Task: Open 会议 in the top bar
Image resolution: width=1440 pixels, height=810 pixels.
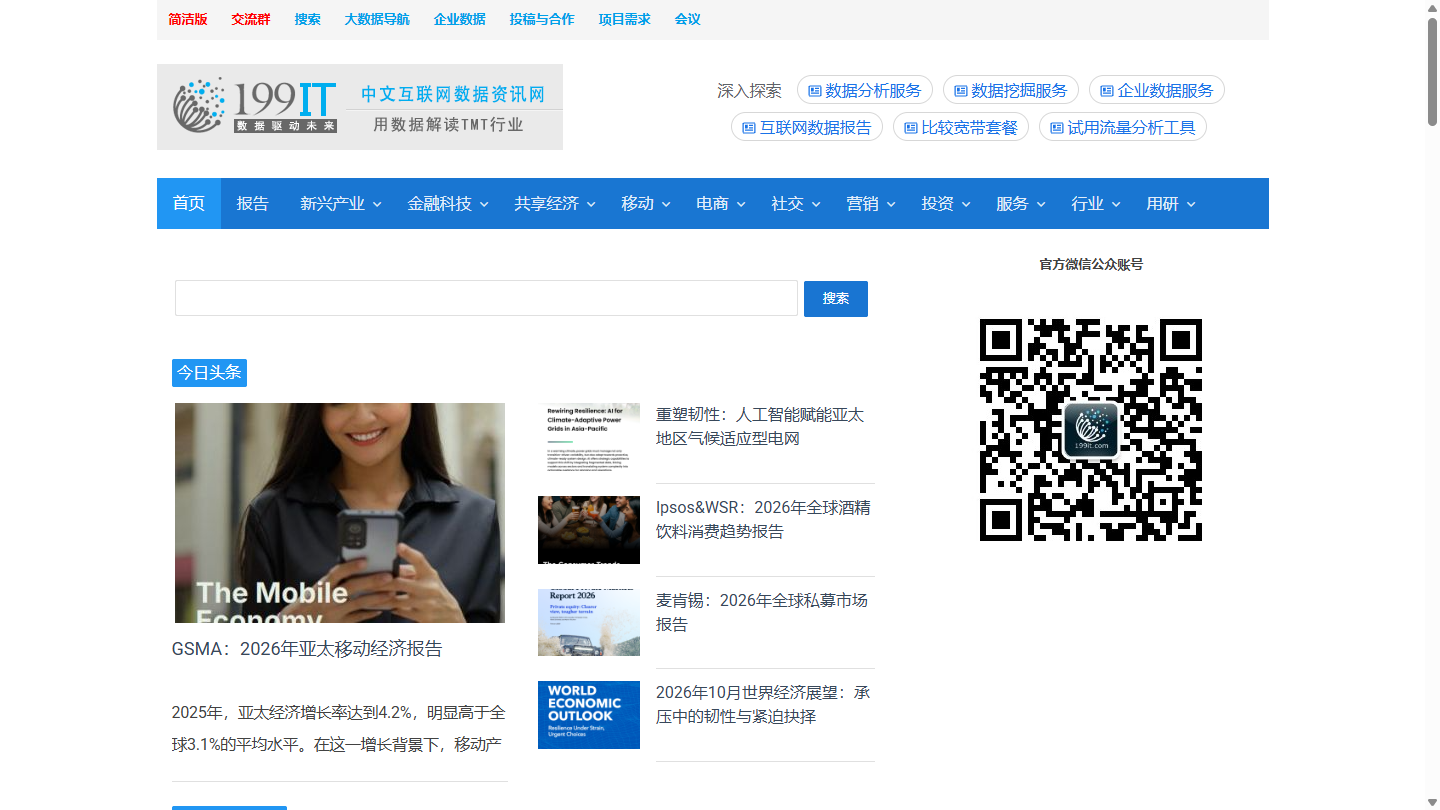Action: 688,19
